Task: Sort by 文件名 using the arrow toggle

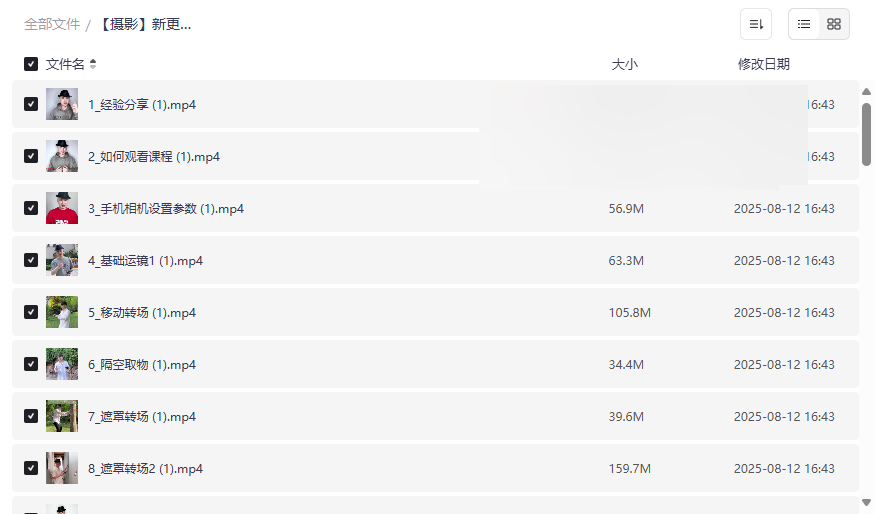Action: point(93,64)
